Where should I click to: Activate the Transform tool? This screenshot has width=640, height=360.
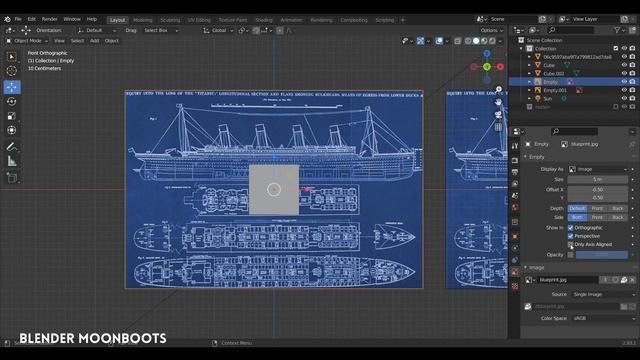11,130
